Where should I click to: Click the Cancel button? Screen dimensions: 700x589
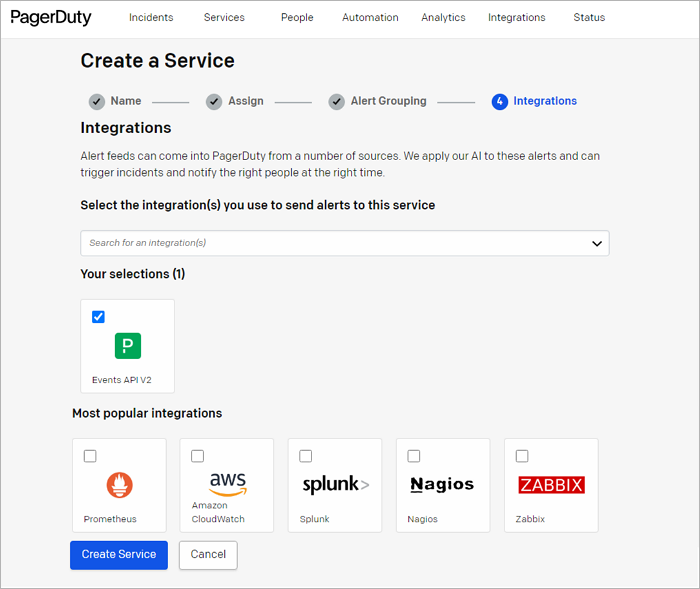pyautogui.click(x=208, y=555)
